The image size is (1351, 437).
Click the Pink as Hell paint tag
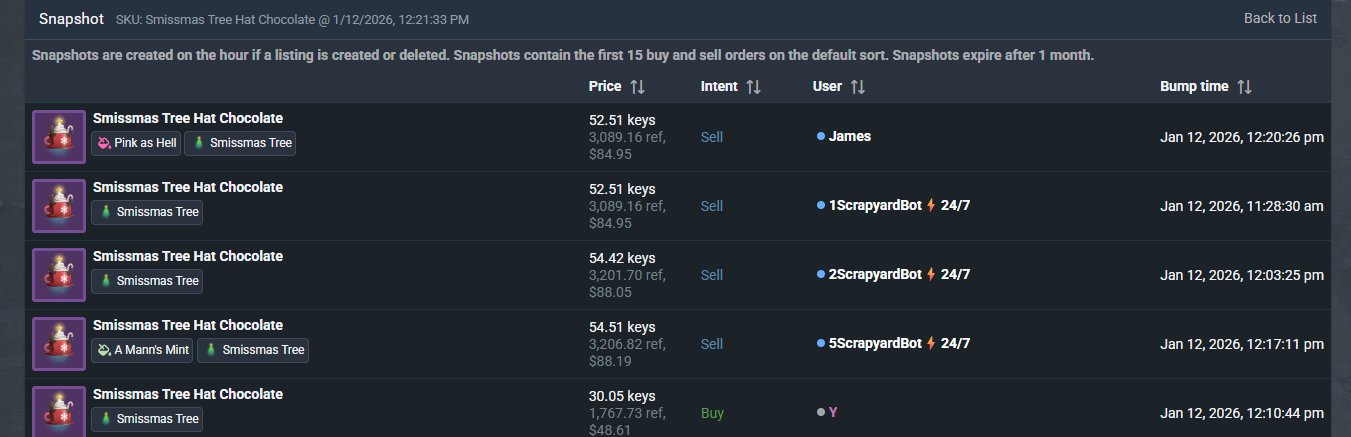(137, 143)
